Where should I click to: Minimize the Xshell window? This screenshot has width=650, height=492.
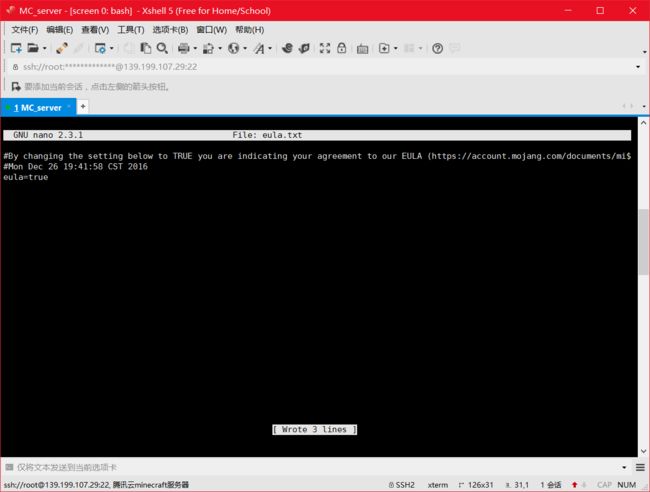(568, 10)
